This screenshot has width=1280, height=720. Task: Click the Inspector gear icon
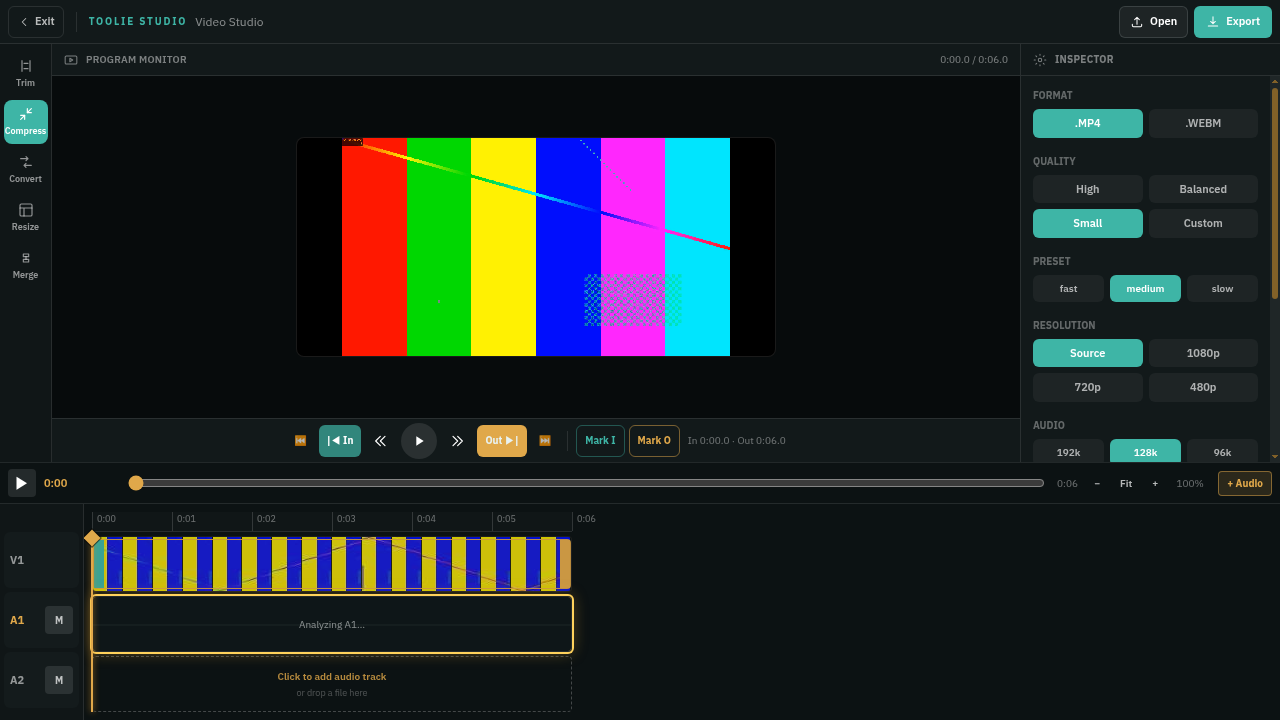point(1040,60)
